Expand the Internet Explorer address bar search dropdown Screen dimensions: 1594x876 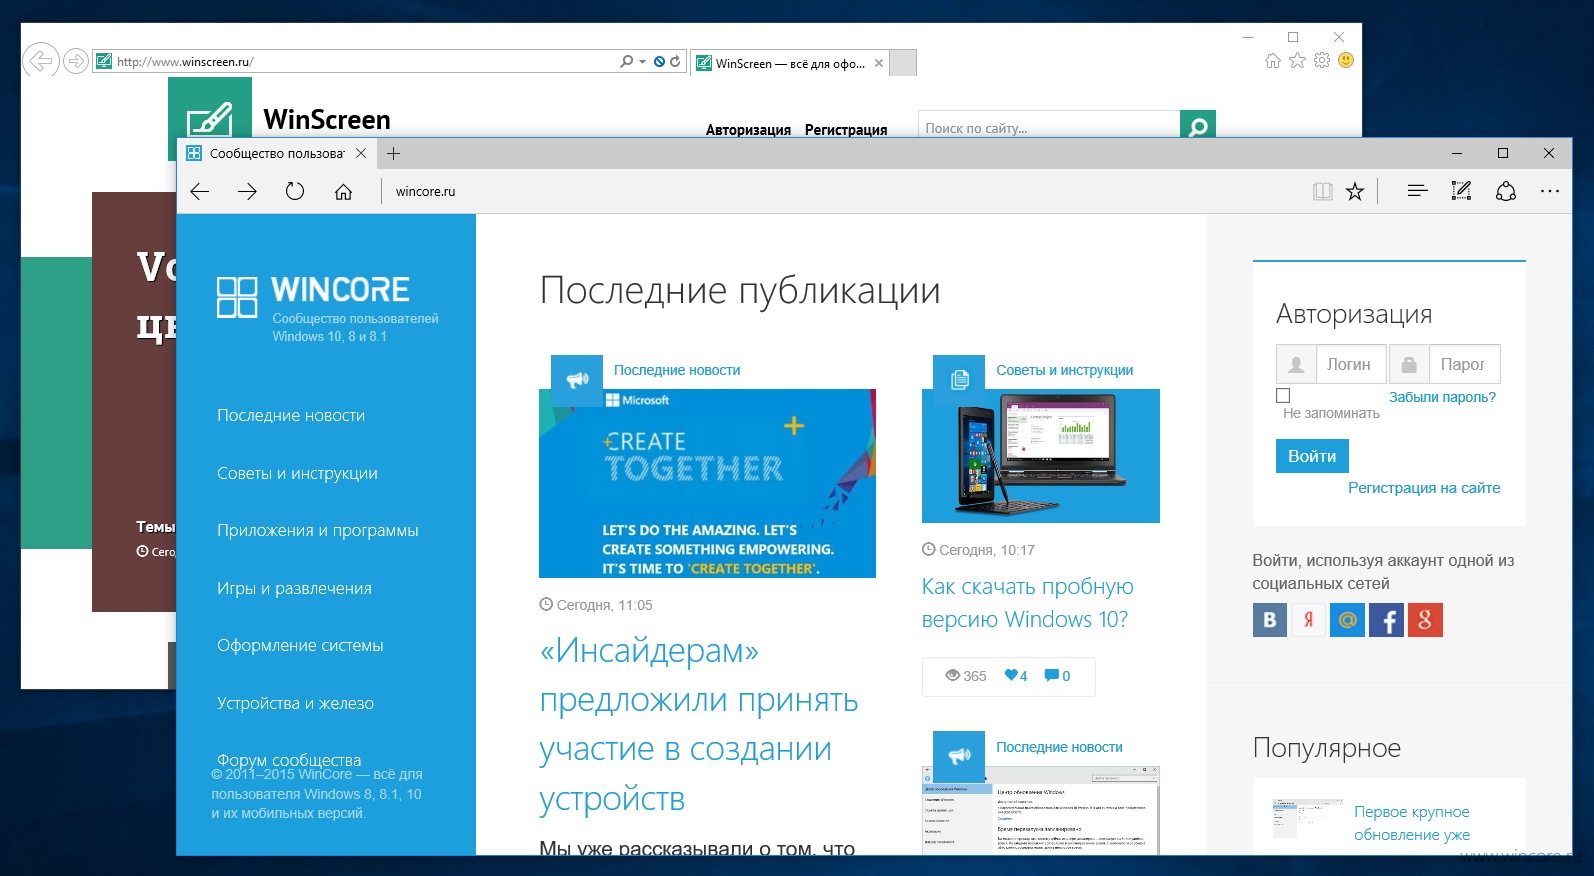[642, 61]
